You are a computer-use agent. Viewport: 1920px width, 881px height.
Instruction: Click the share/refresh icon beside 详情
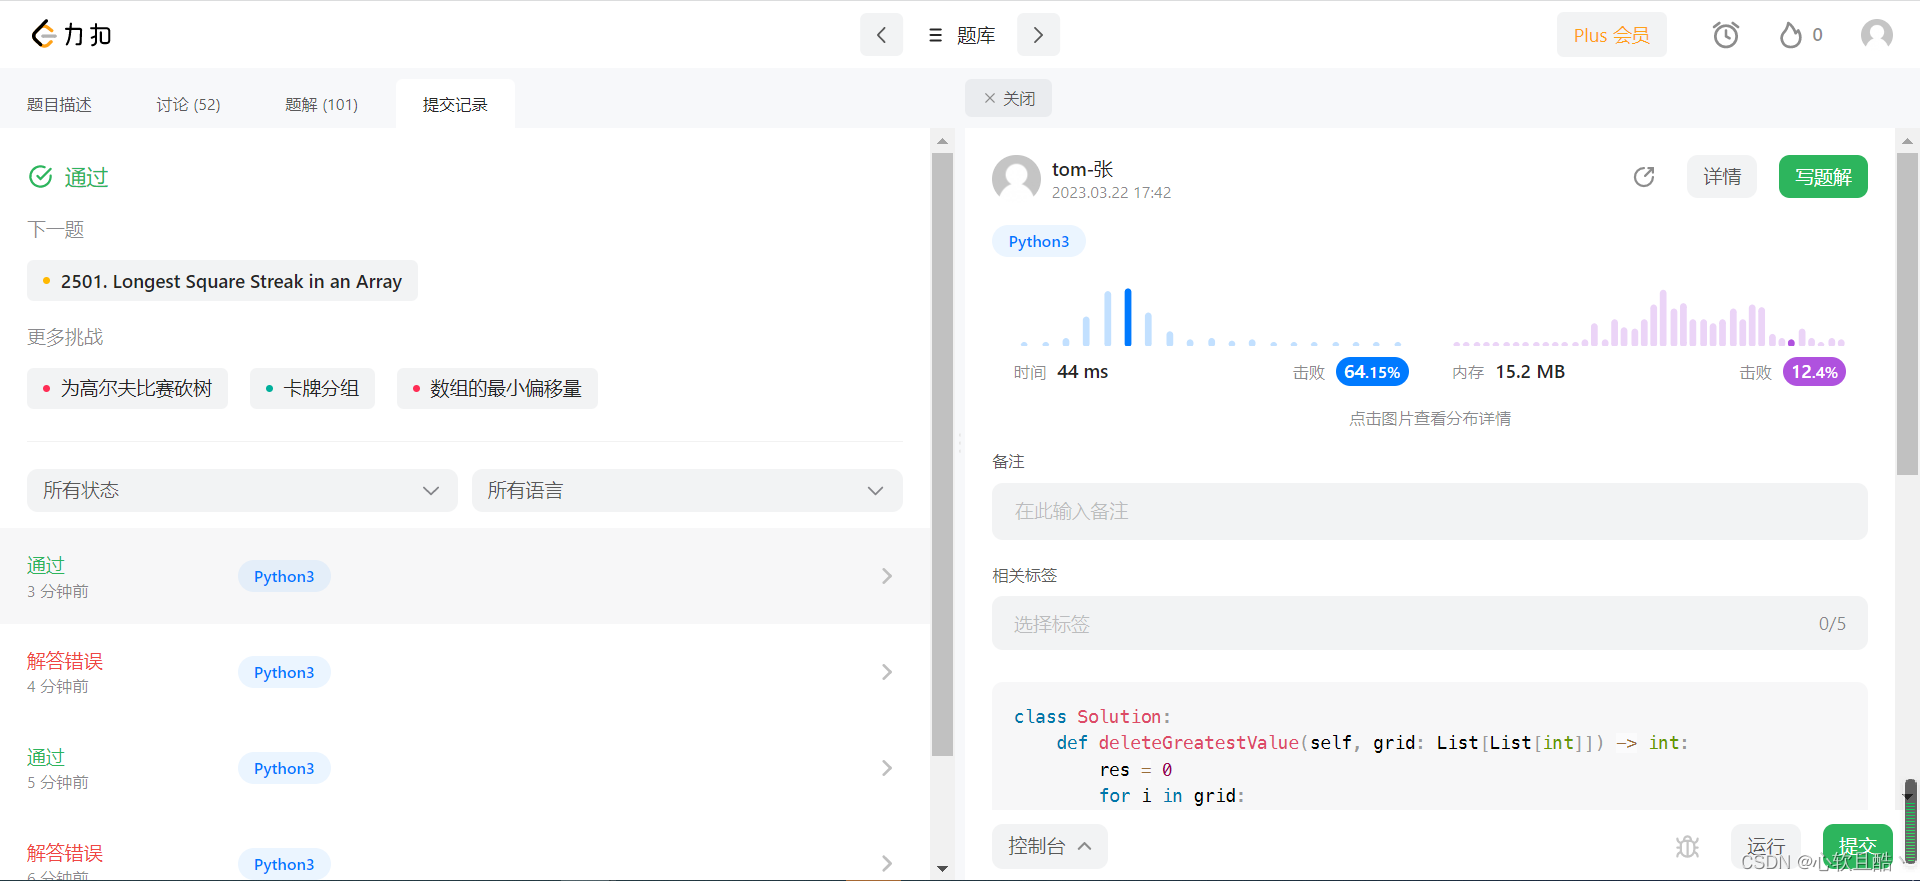(1644, 177)
